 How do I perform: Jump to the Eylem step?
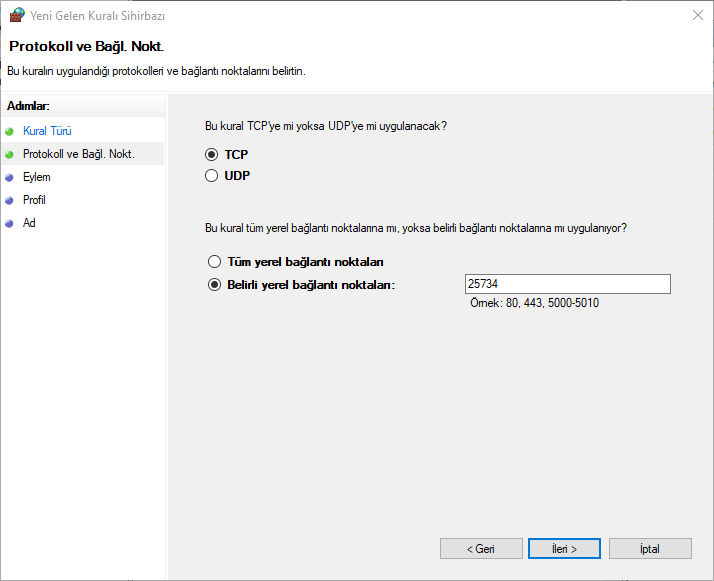click(36, 177)
